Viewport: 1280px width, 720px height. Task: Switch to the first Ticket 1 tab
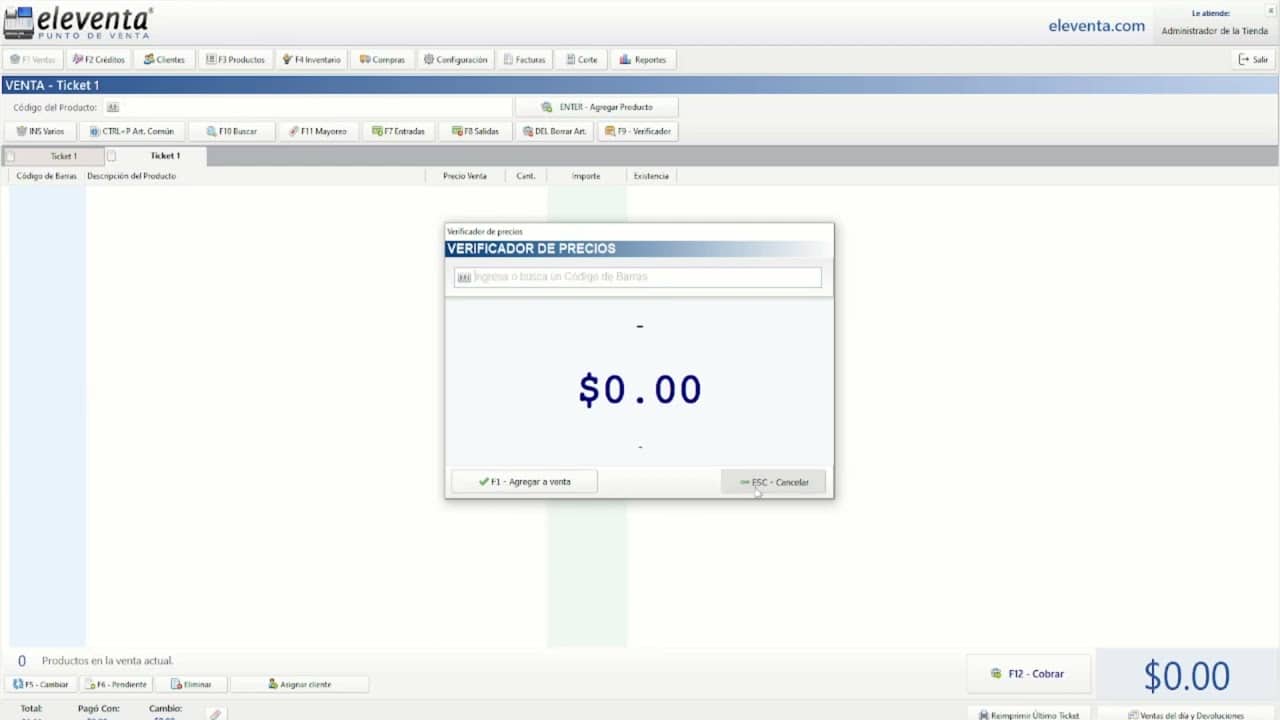(63, 156)
